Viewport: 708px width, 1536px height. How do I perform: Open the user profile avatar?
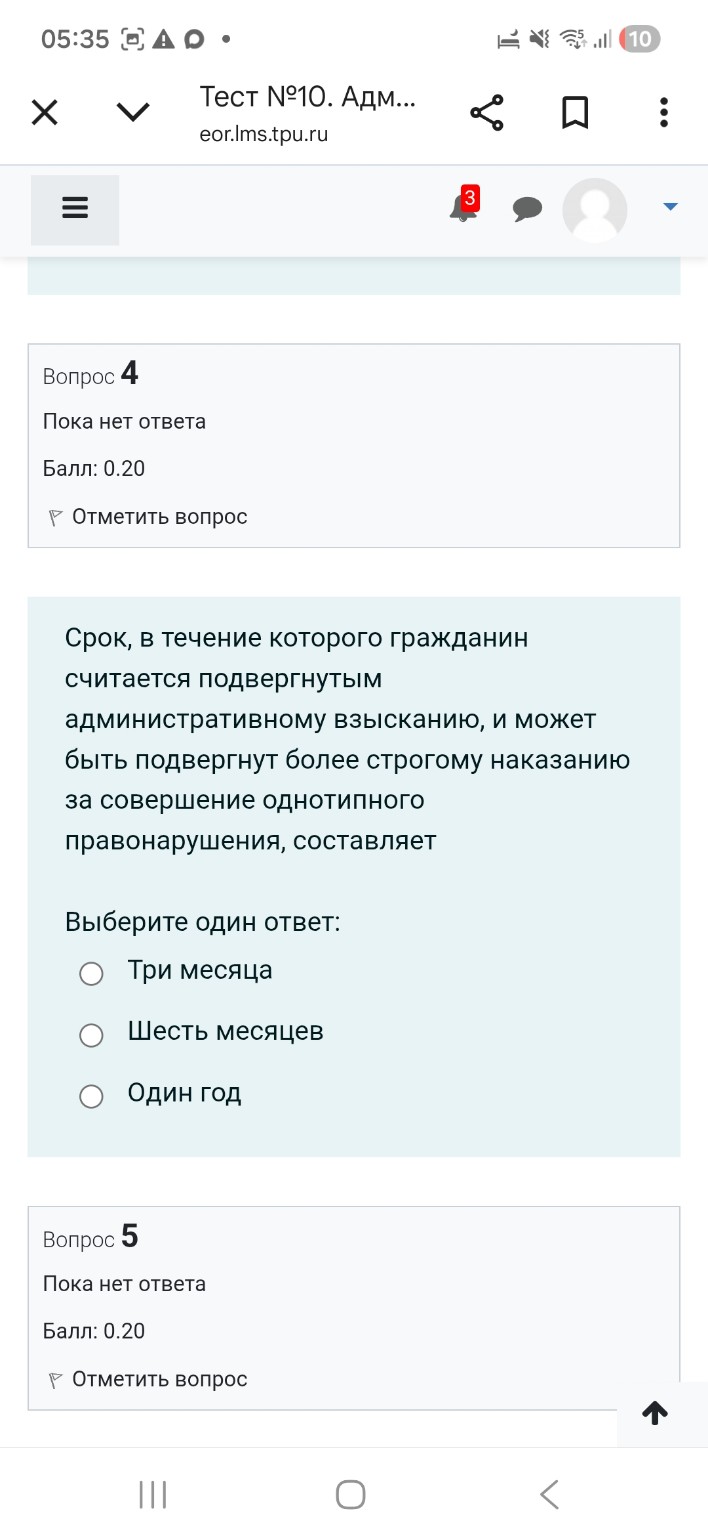pos(594,210)
